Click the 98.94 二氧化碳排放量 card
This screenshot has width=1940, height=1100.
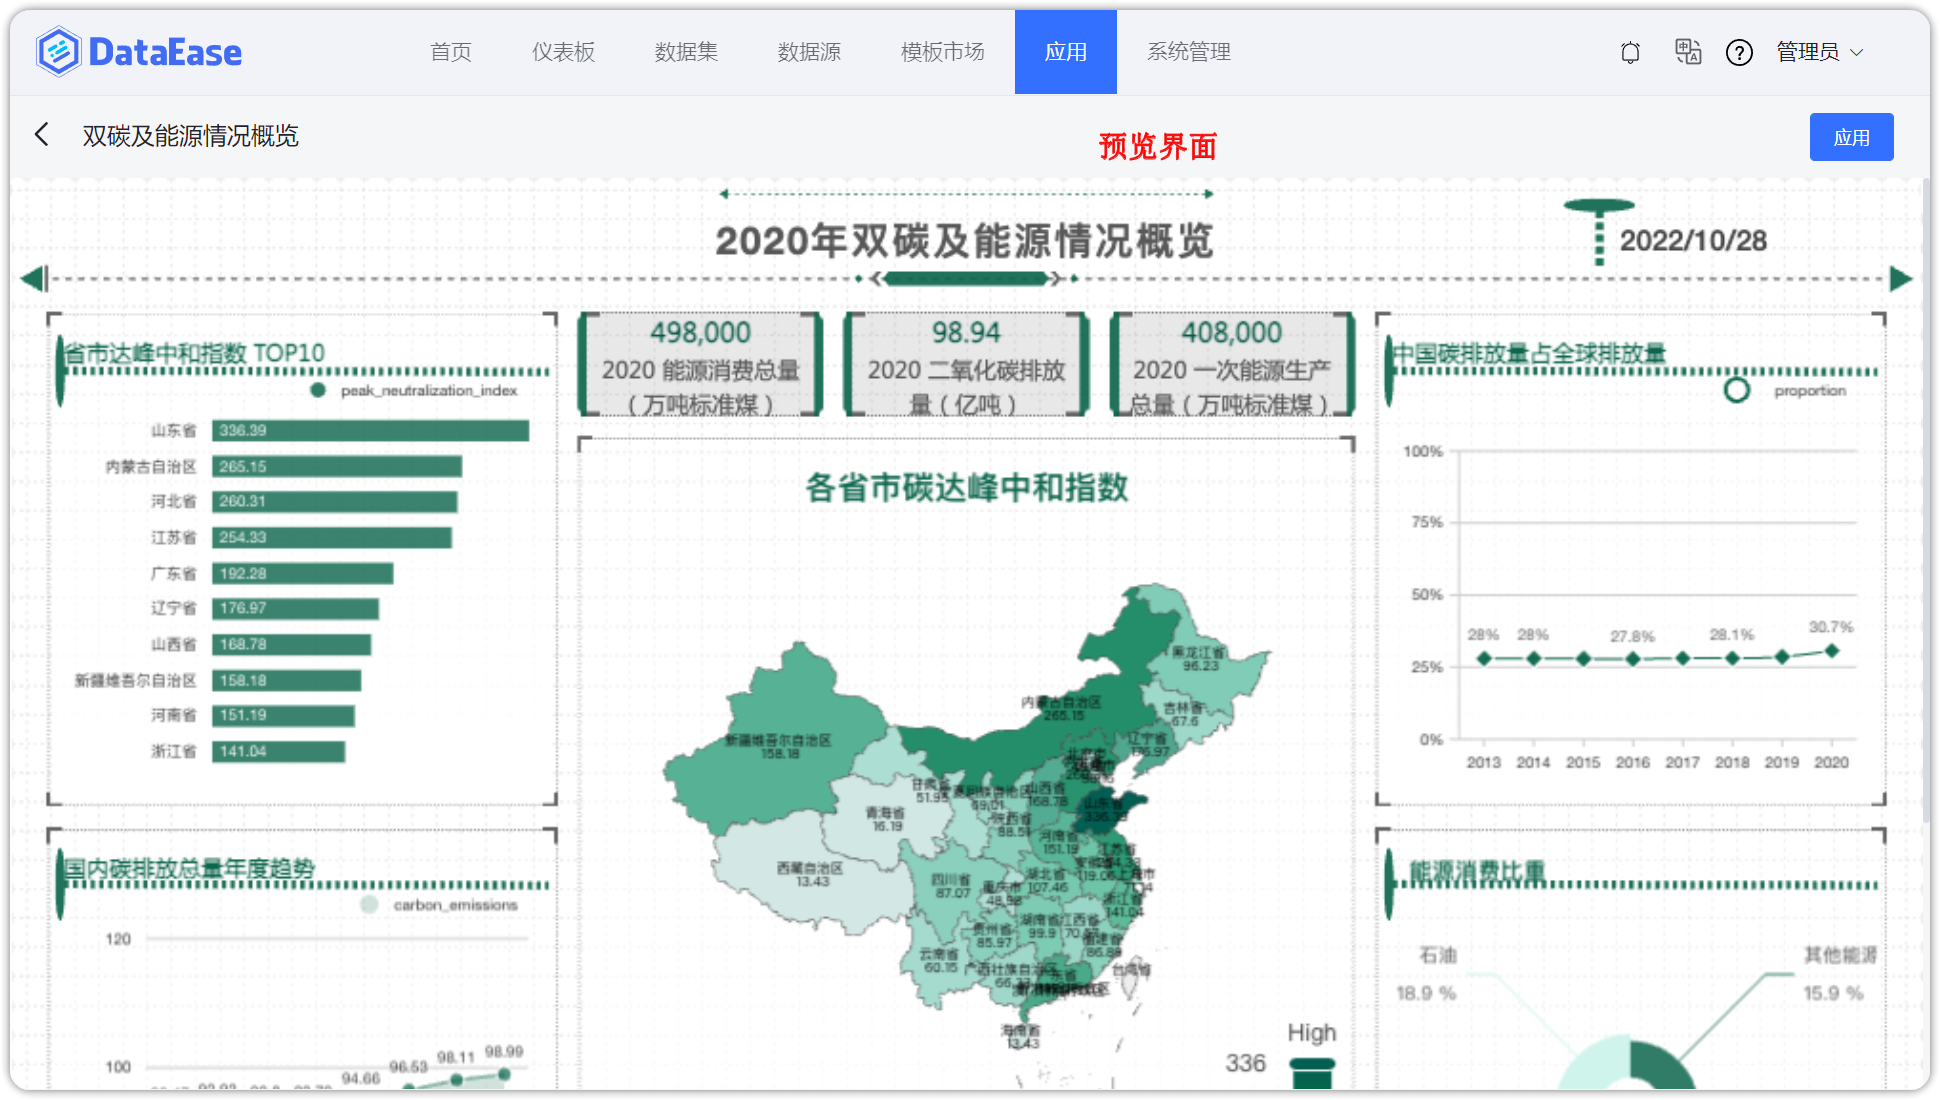(966, 365)
